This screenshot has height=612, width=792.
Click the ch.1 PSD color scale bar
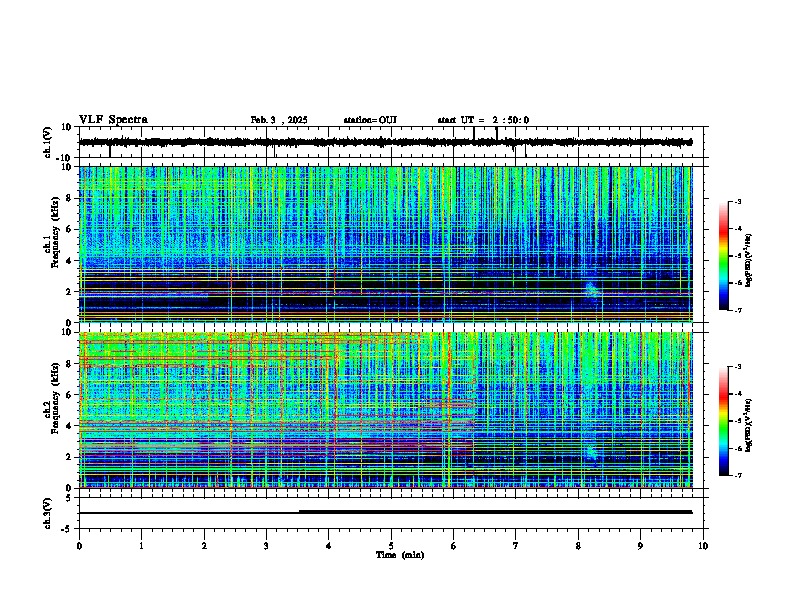(724, 256)
